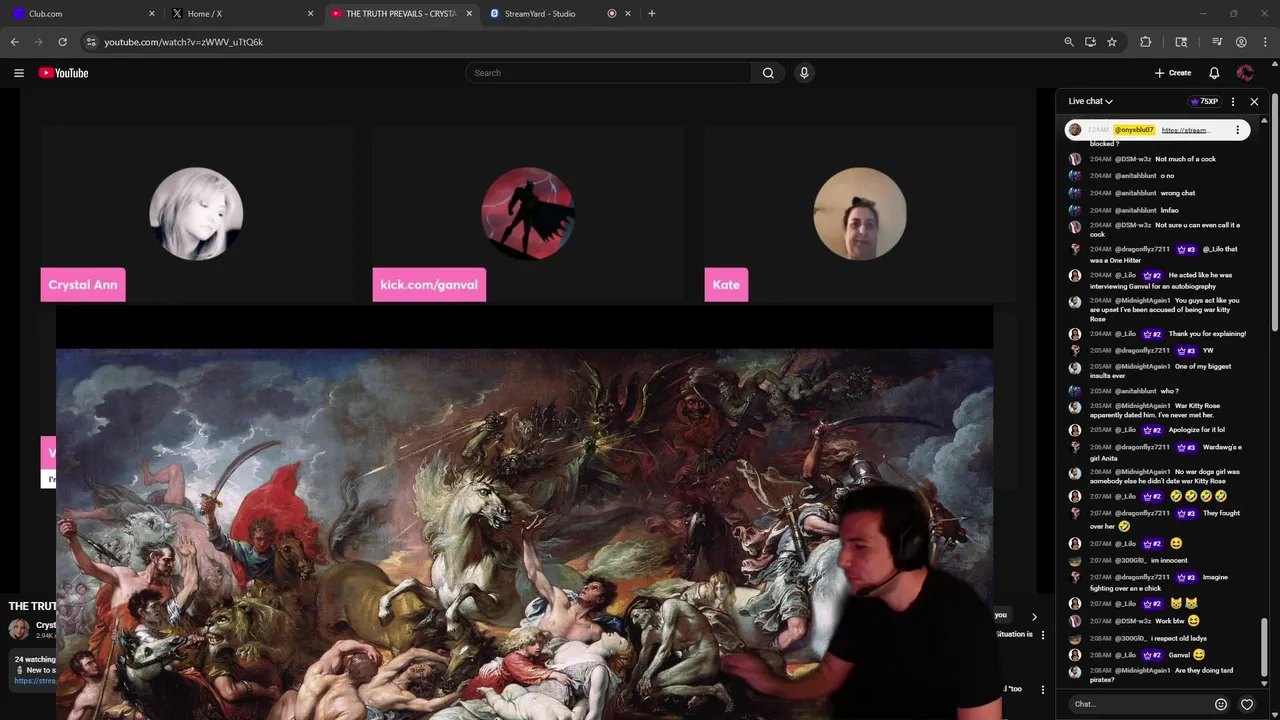Select THE TRUTH PREVAILS YouTube tab
The image size is (1280, 720).
[402, 14]
